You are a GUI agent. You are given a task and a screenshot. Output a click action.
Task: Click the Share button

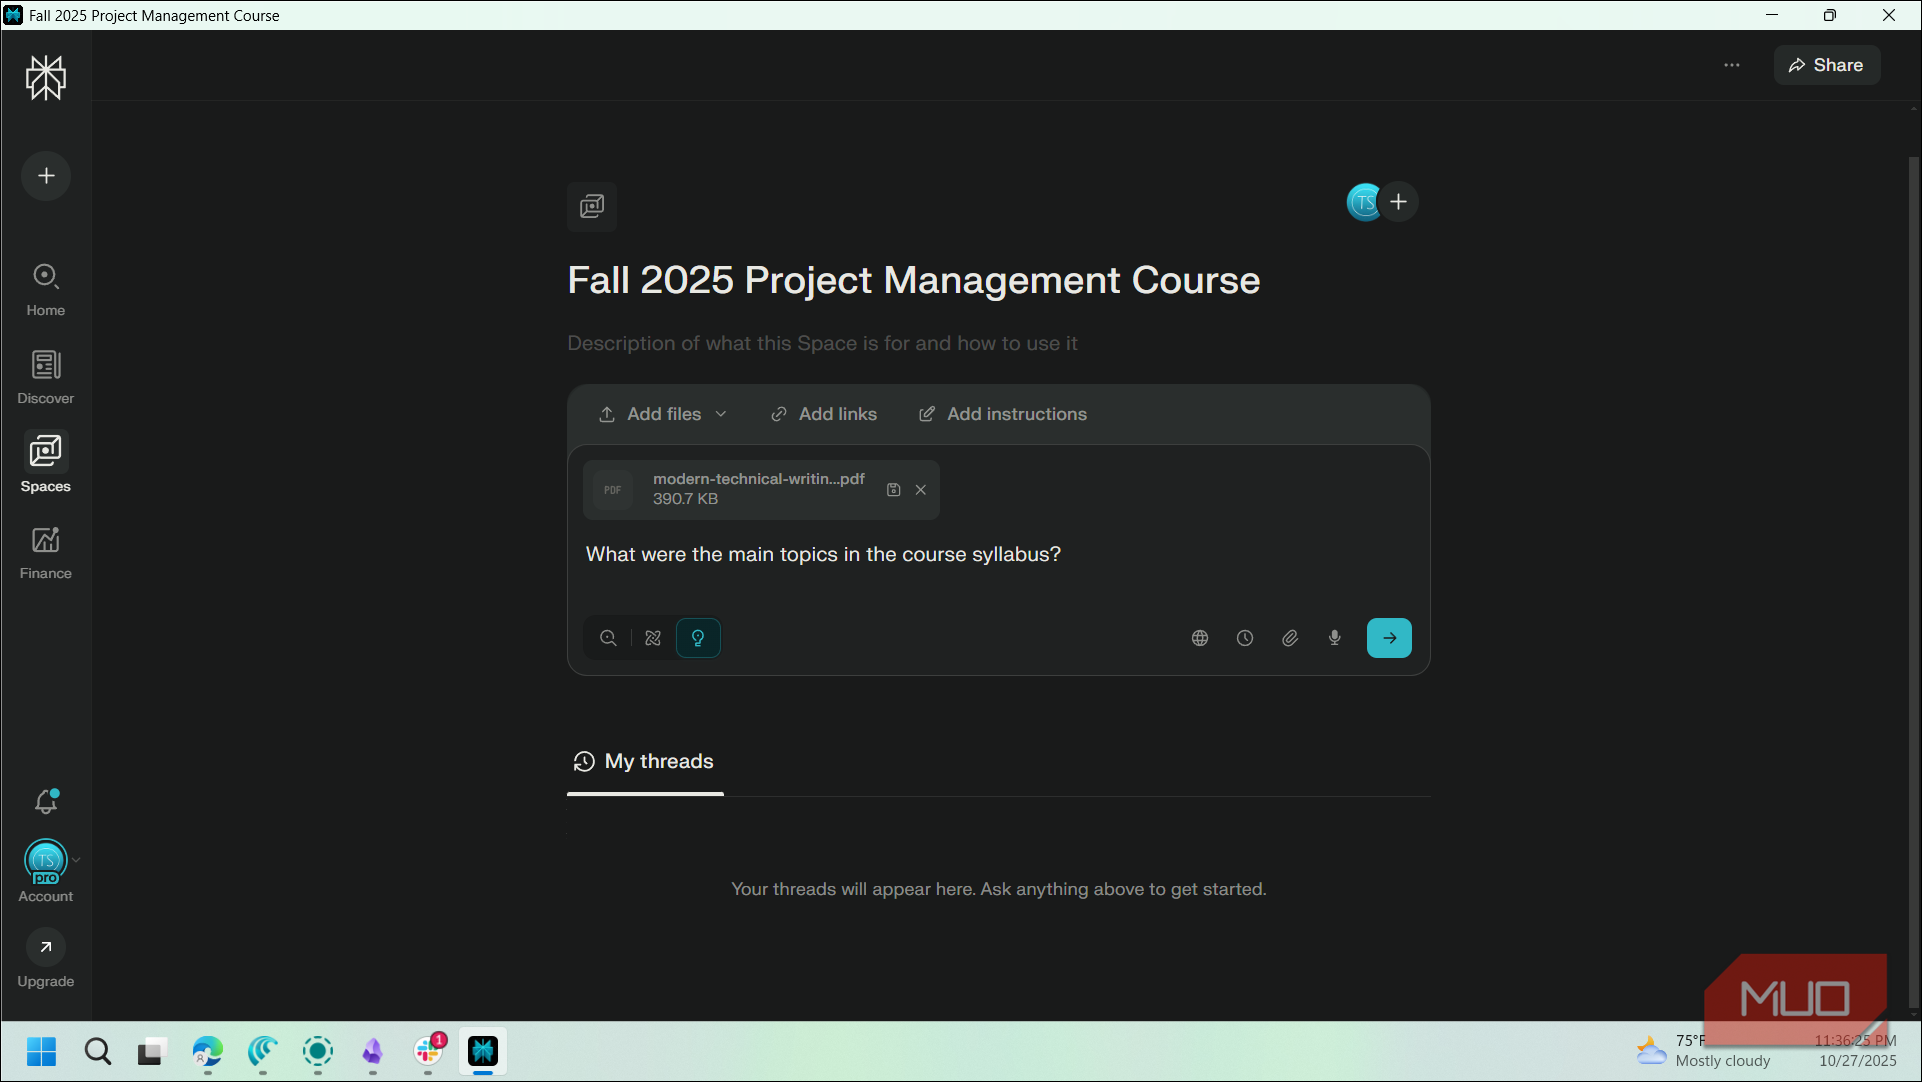coord(1826,65)
